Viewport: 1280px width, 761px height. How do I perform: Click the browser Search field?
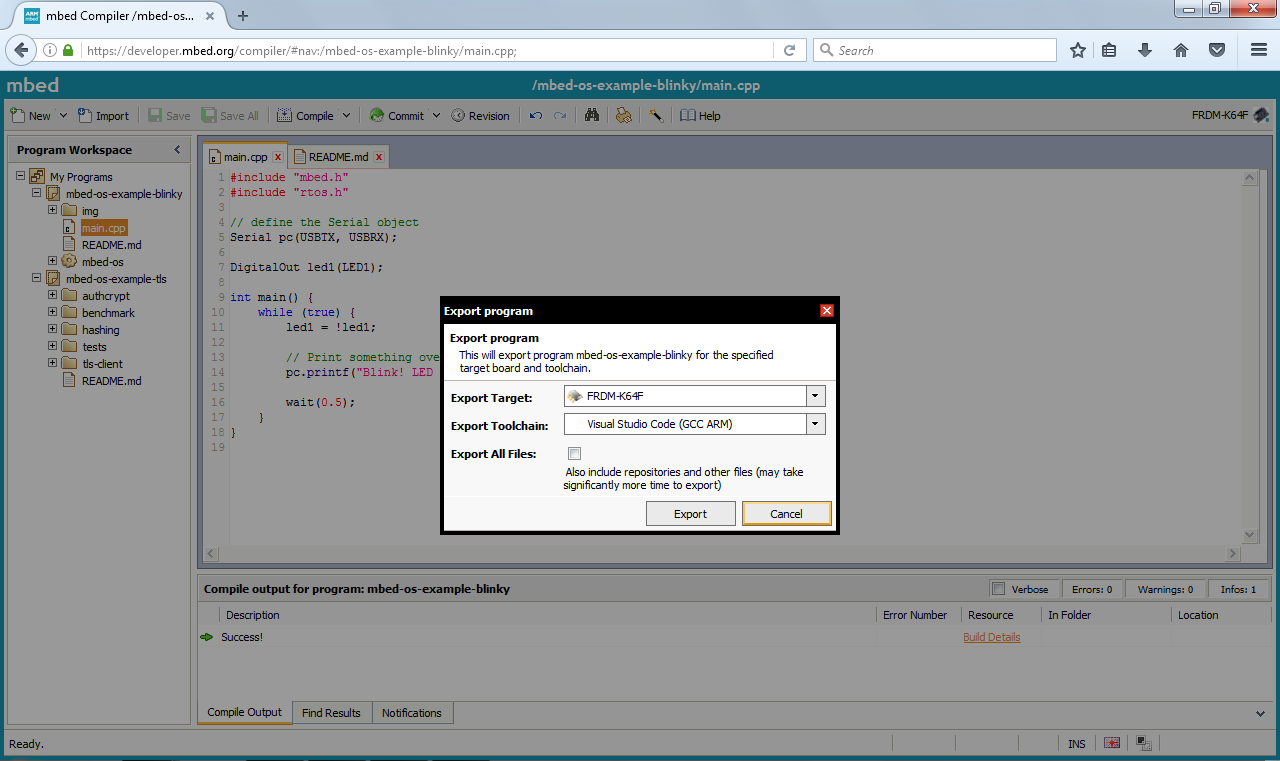pos(935,50)
